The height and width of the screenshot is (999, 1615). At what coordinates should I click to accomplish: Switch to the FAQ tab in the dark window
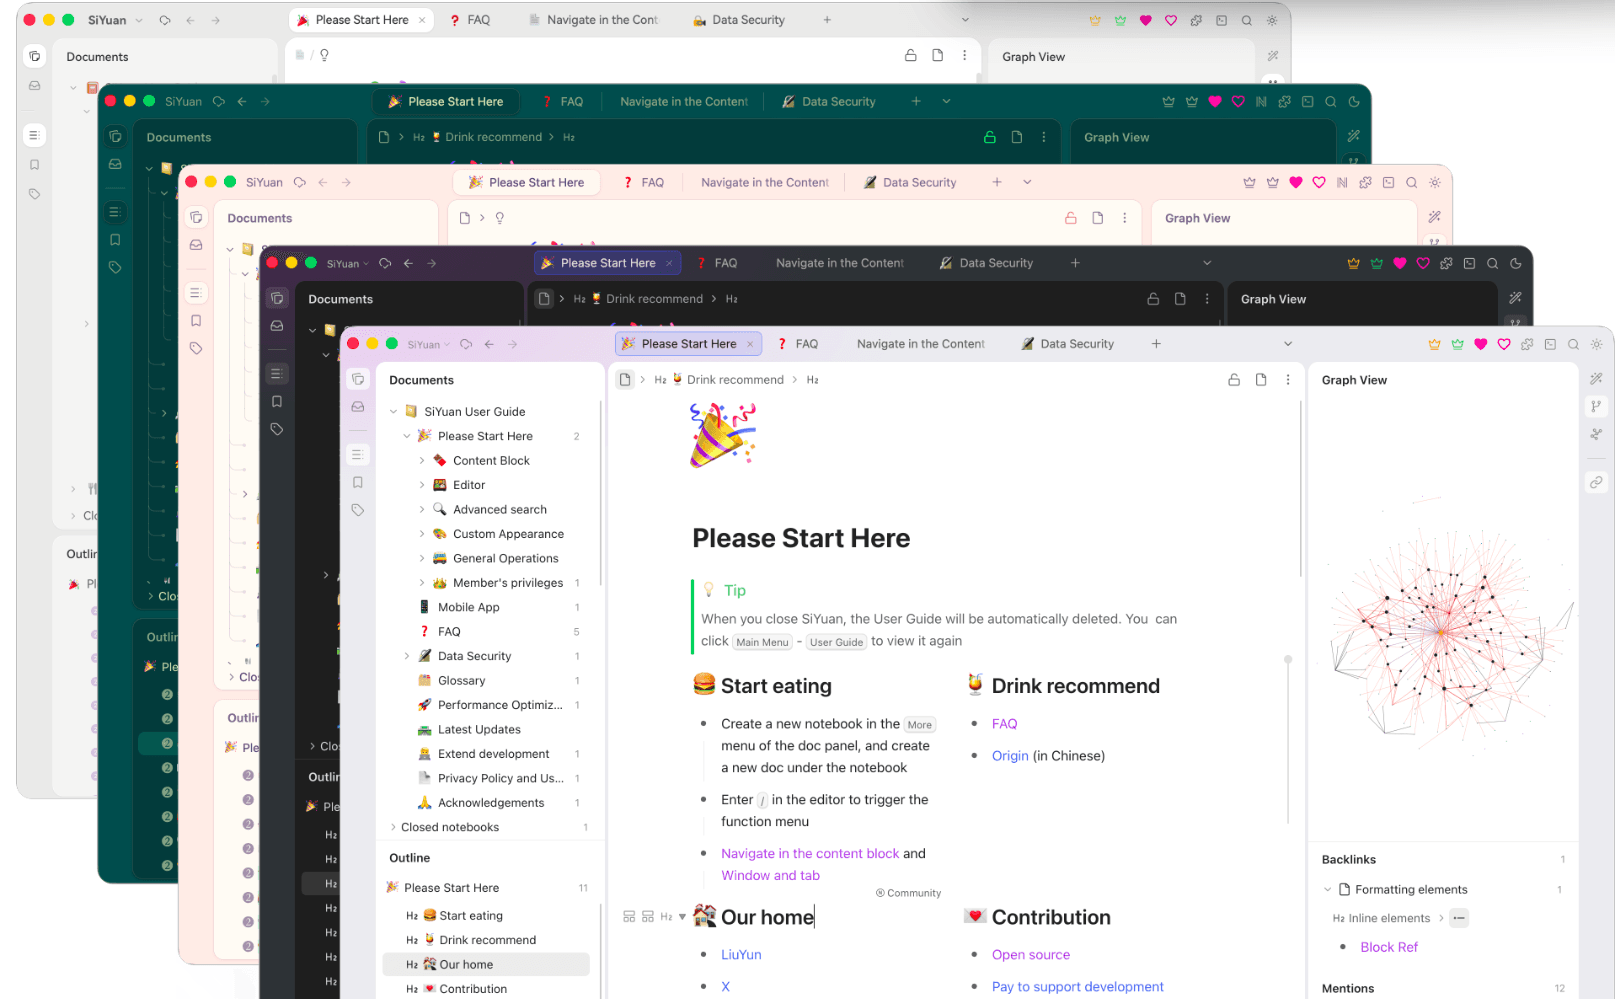click(x=717, y=263)
